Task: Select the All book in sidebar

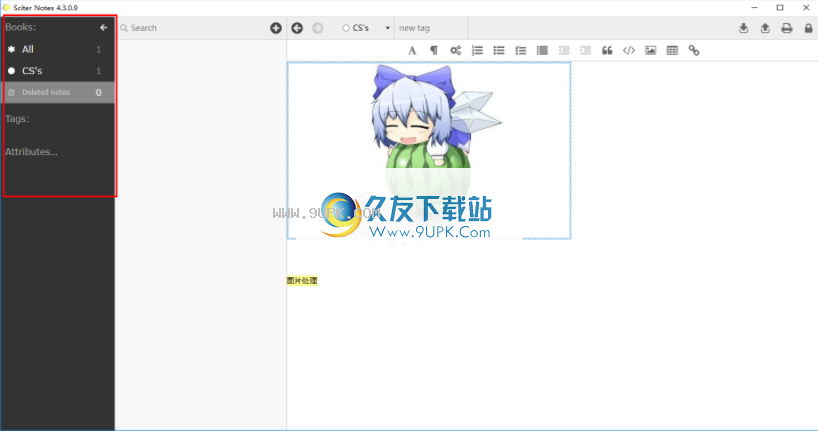Action: click(x=58, y=49)
